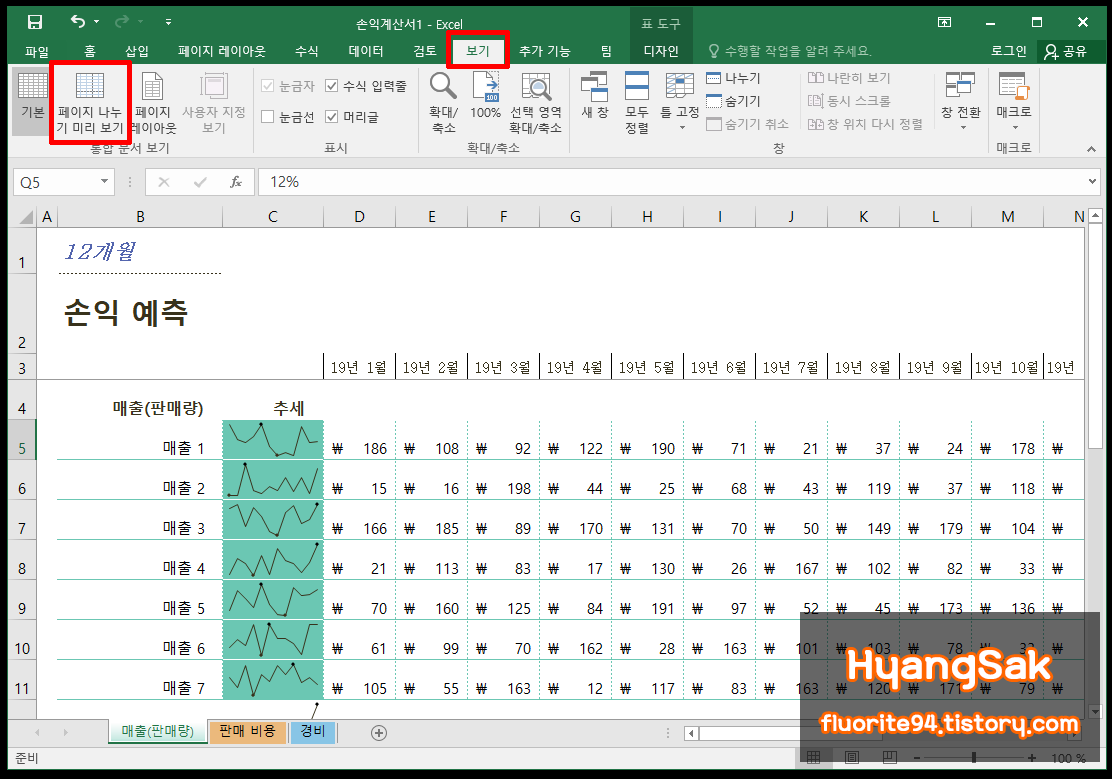Open the 팀 ribbon tab
The image size is (1112, 779).
606,51
